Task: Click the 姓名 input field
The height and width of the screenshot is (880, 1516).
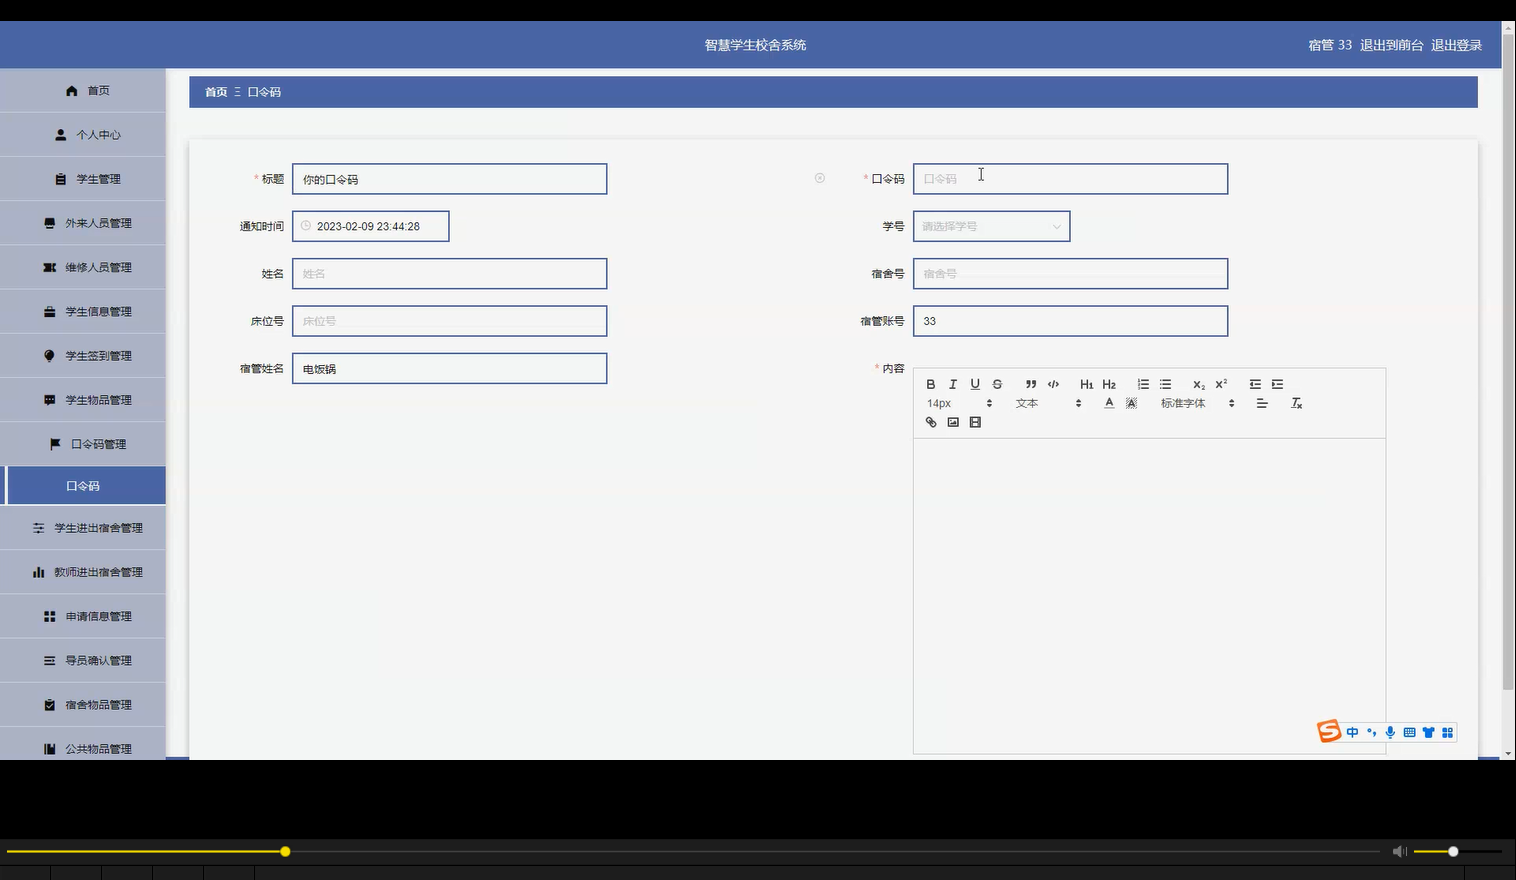Action: pyautogui.click(x=449, y=273)
